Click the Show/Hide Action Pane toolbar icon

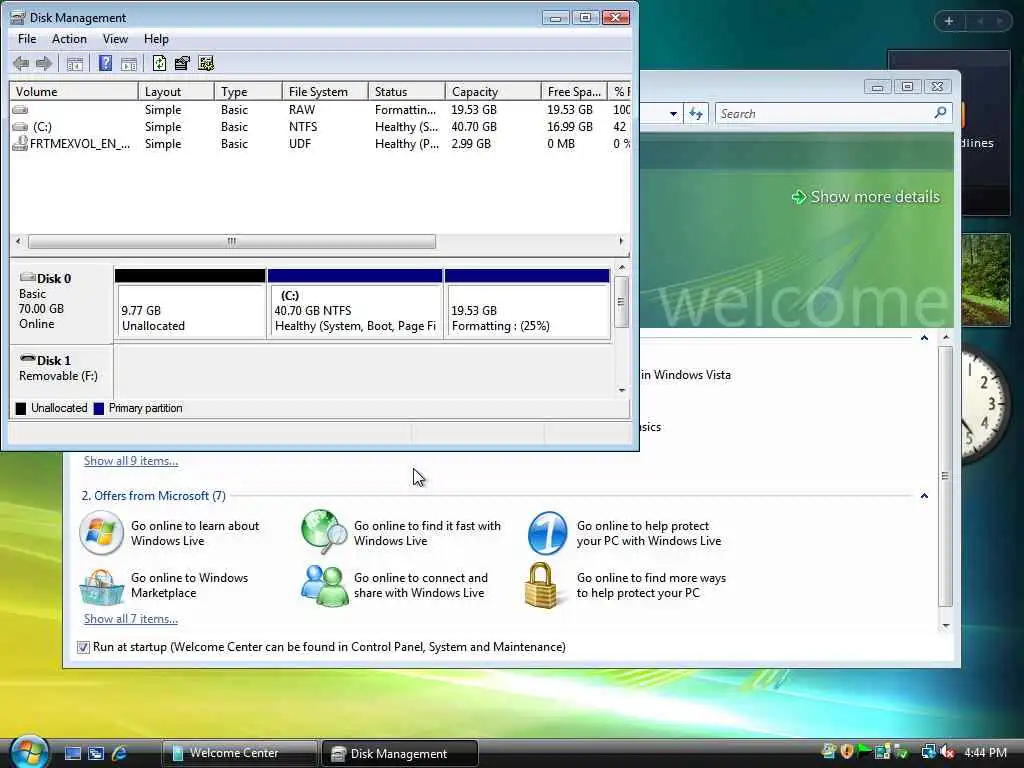coord(129,63)
